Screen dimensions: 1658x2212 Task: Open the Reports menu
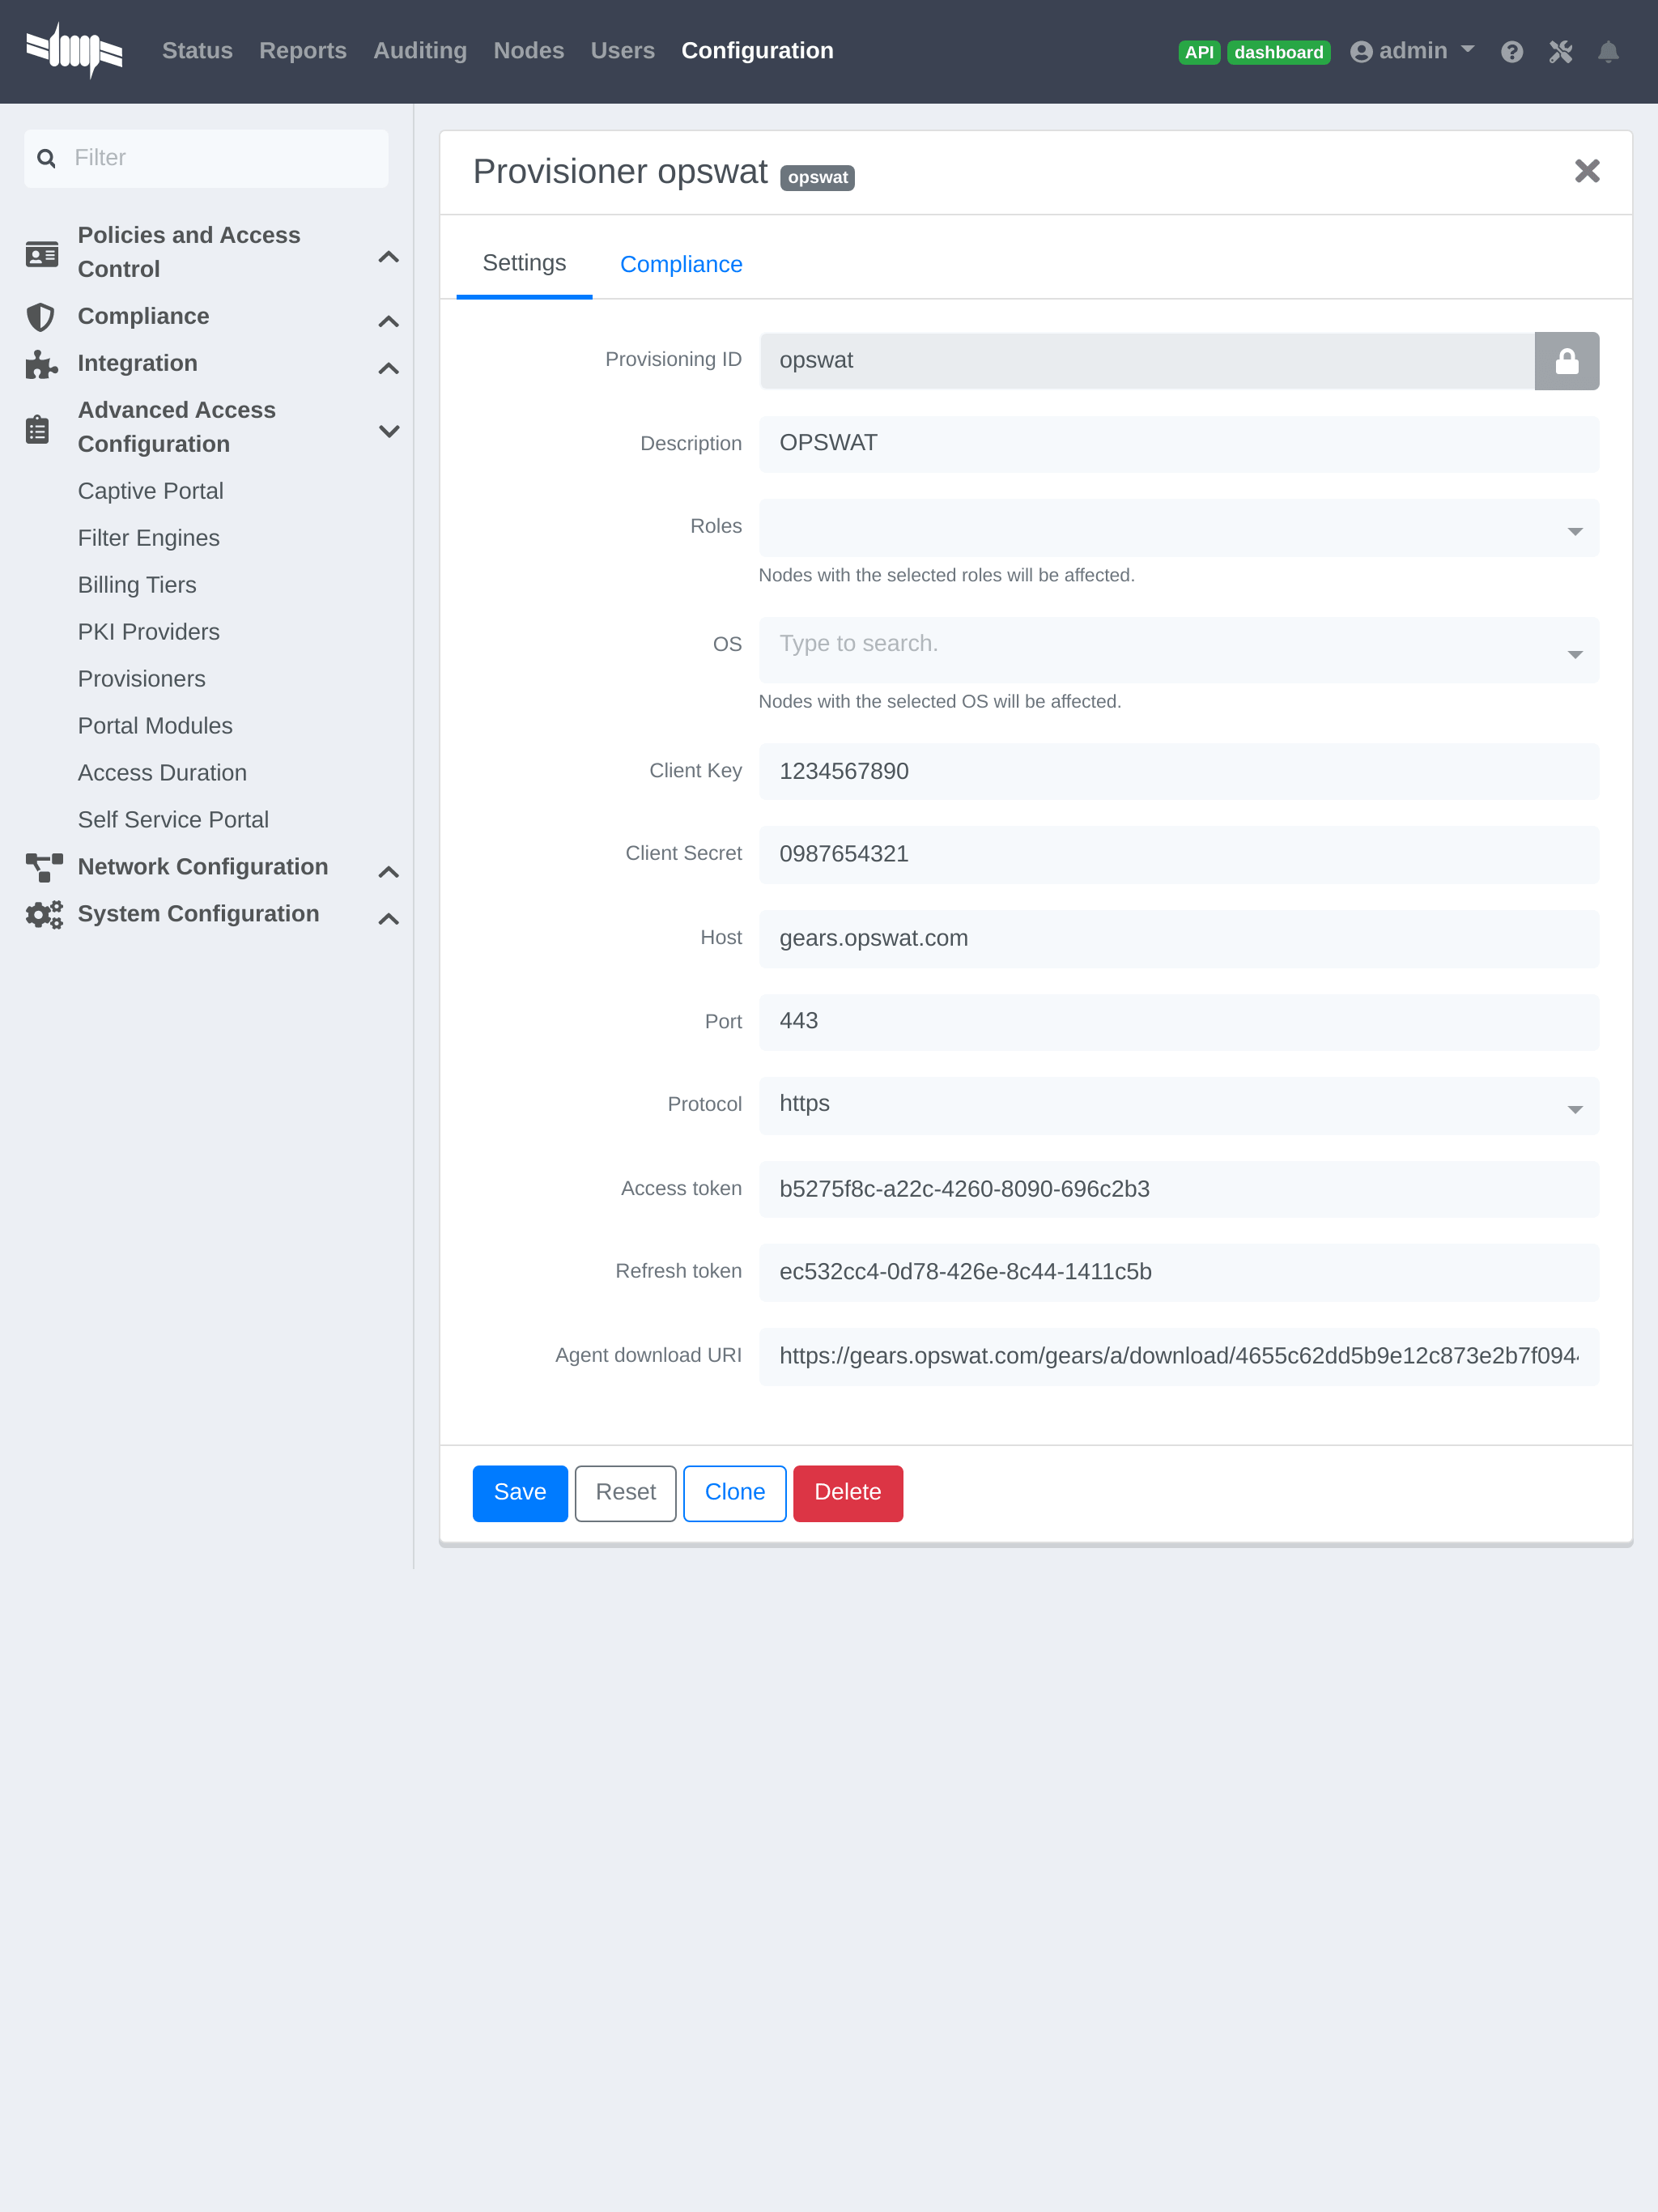pos(303,51)
